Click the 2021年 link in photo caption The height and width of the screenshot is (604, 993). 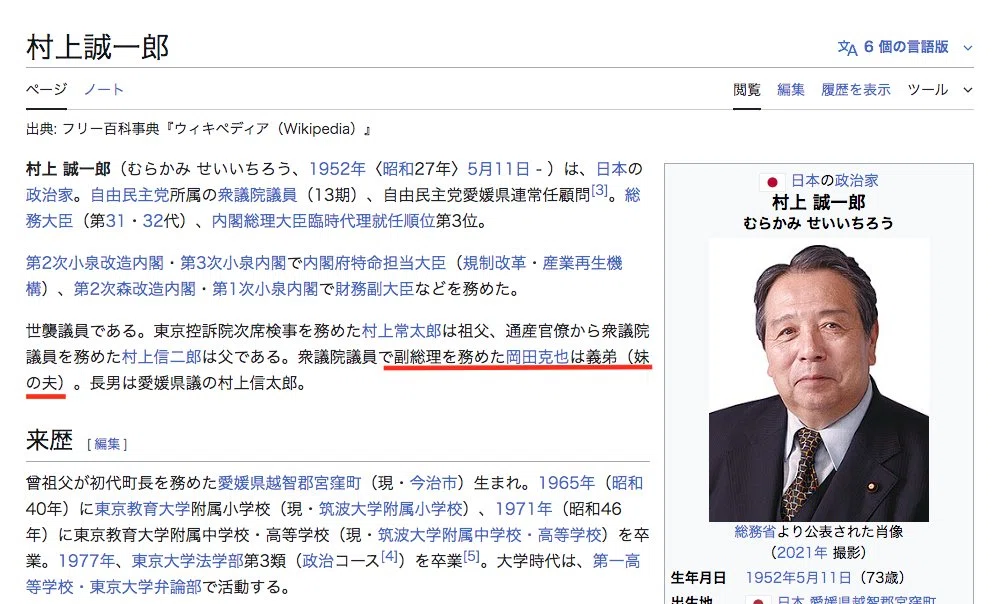click(x=802, y=553)
